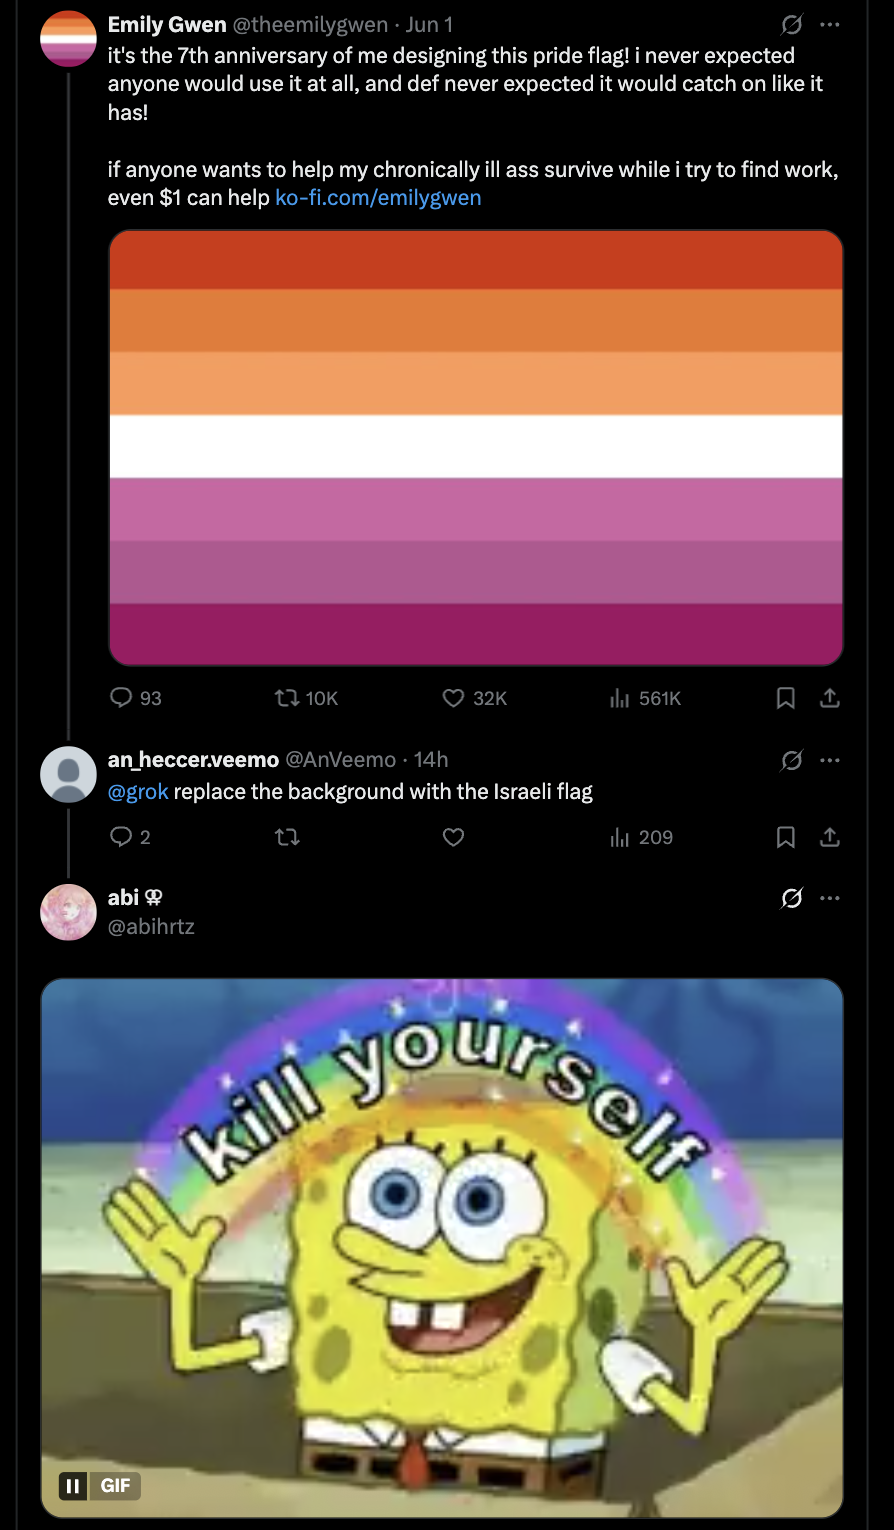Image resolution: width=894 pixels, height=1530 pixels.
Task: Open more options menu on Emily Gwen's post
Action: point(830,25)
